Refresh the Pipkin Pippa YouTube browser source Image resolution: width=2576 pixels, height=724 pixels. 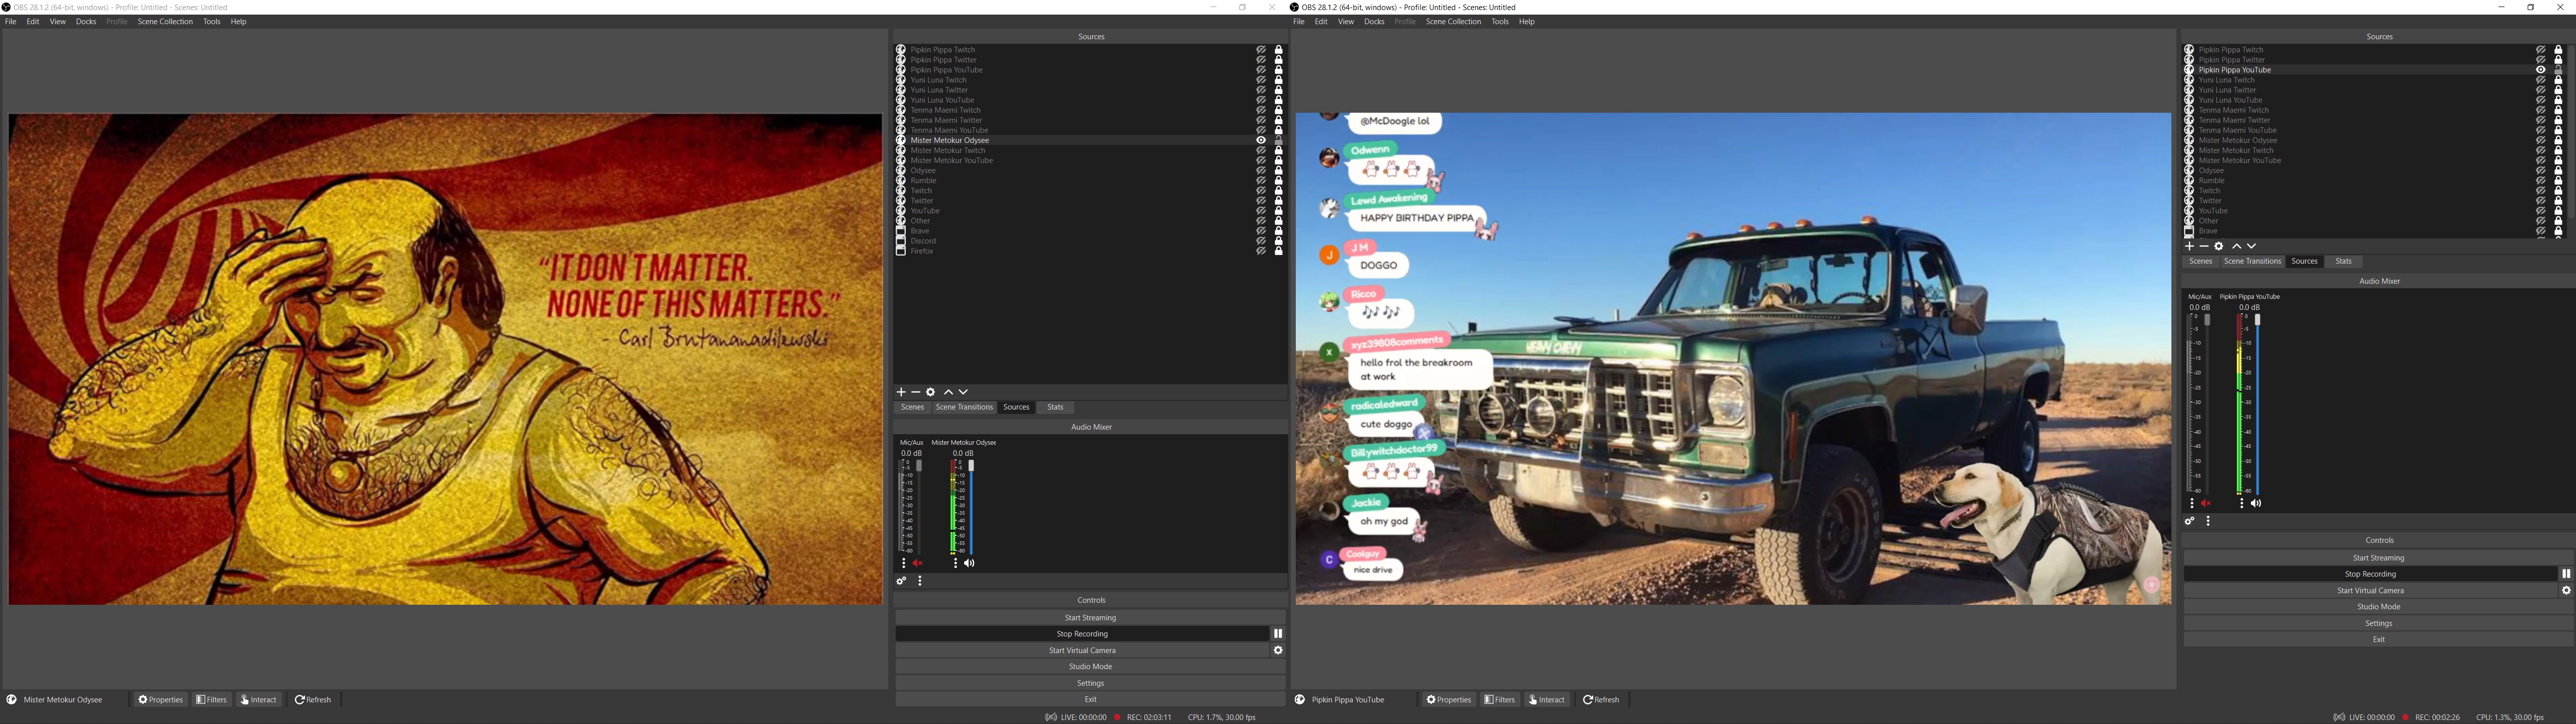coord(1601,700)
